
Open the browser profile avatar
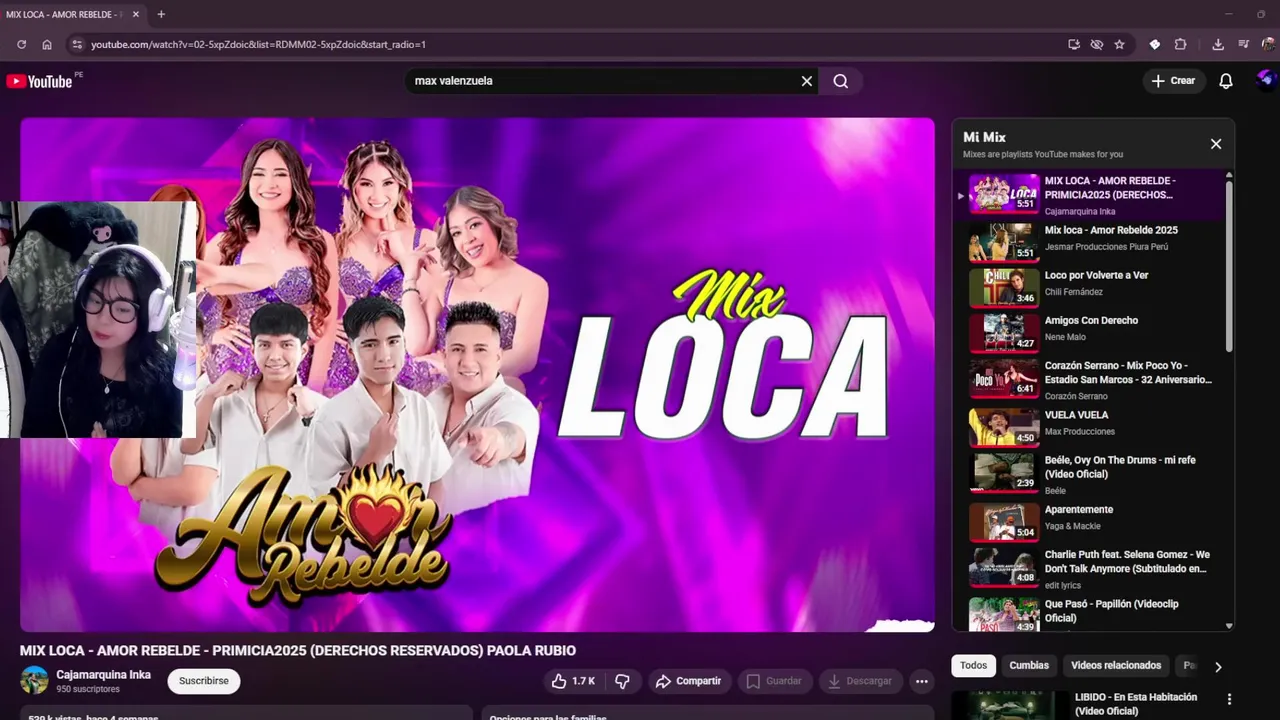coord(1268,44)
